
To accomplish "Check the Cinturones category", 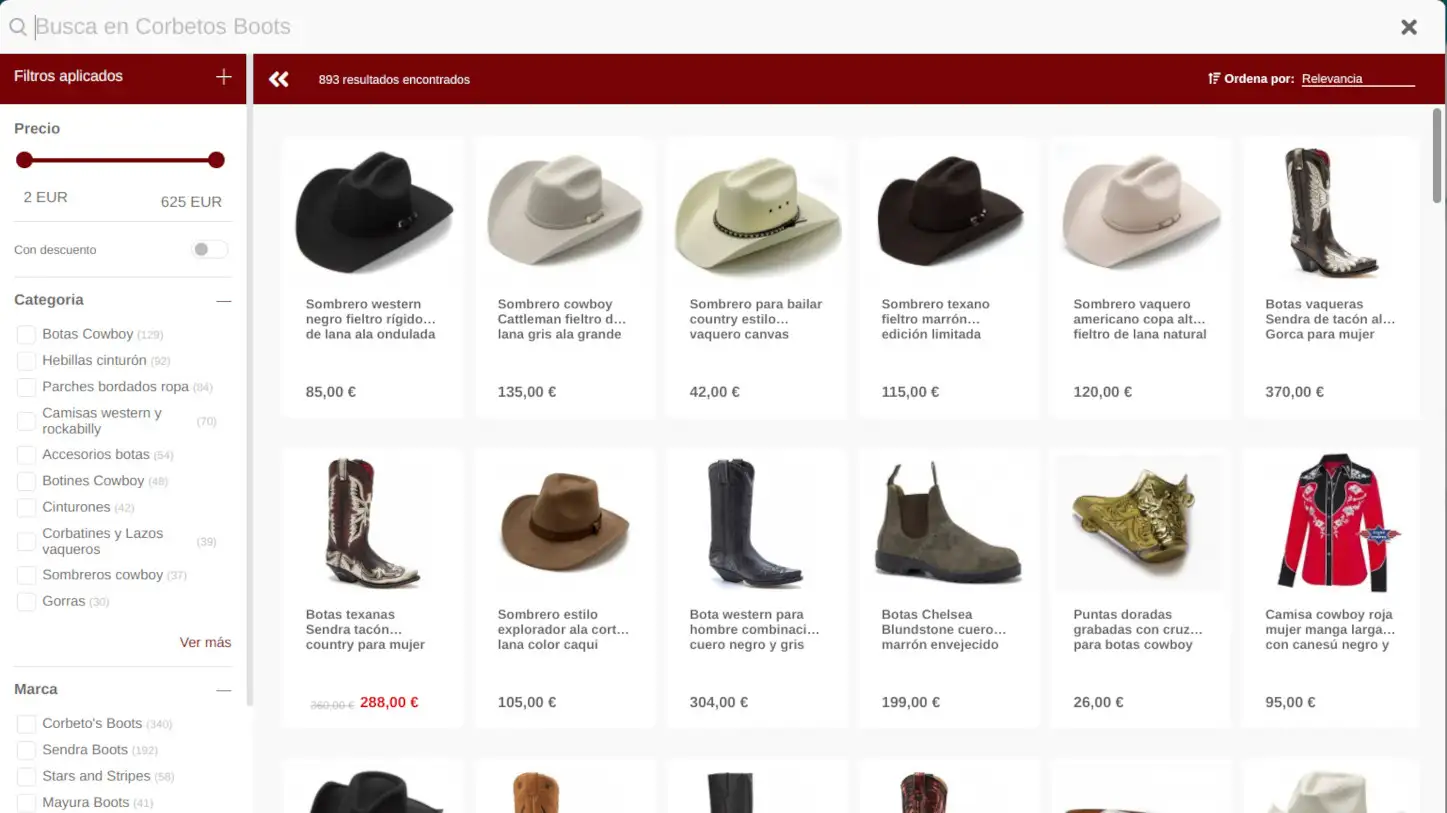I will [26, 508].
